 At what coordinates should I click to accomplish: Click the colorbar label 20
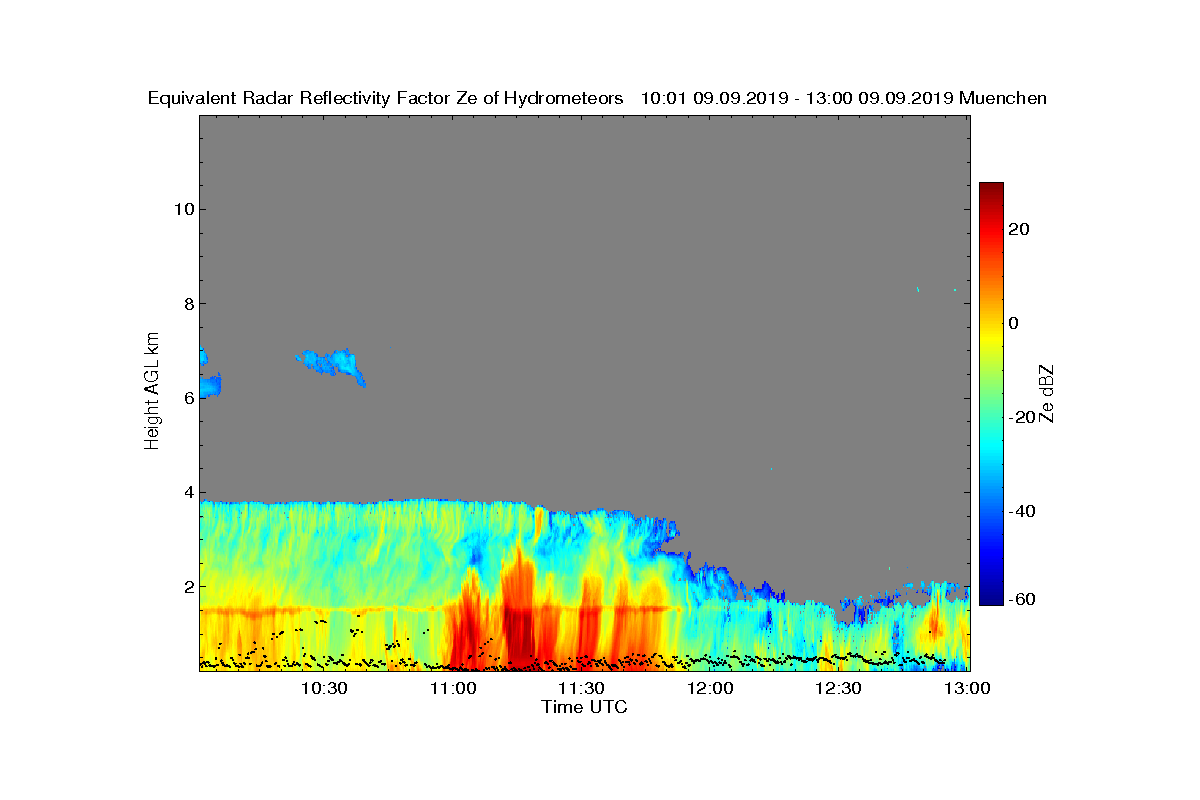click(x=1020, y=229)
